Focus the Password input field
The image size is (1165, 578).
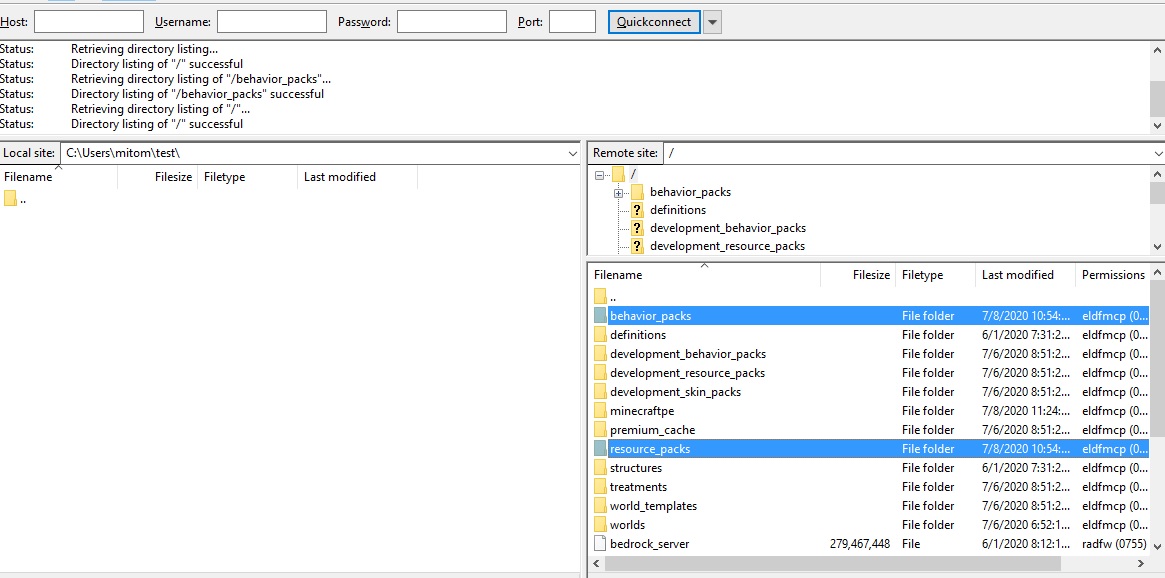pyautogui.click(x=452, y=22)
